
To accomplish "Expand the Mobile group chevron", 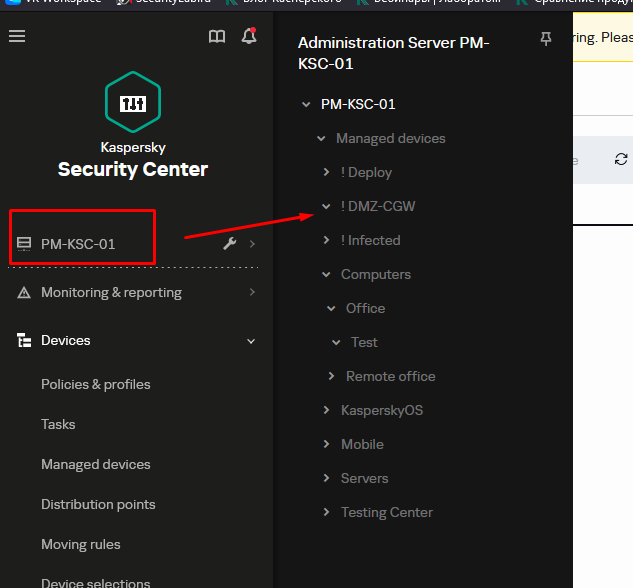I will pyautogui.click(x=326, y=444).
